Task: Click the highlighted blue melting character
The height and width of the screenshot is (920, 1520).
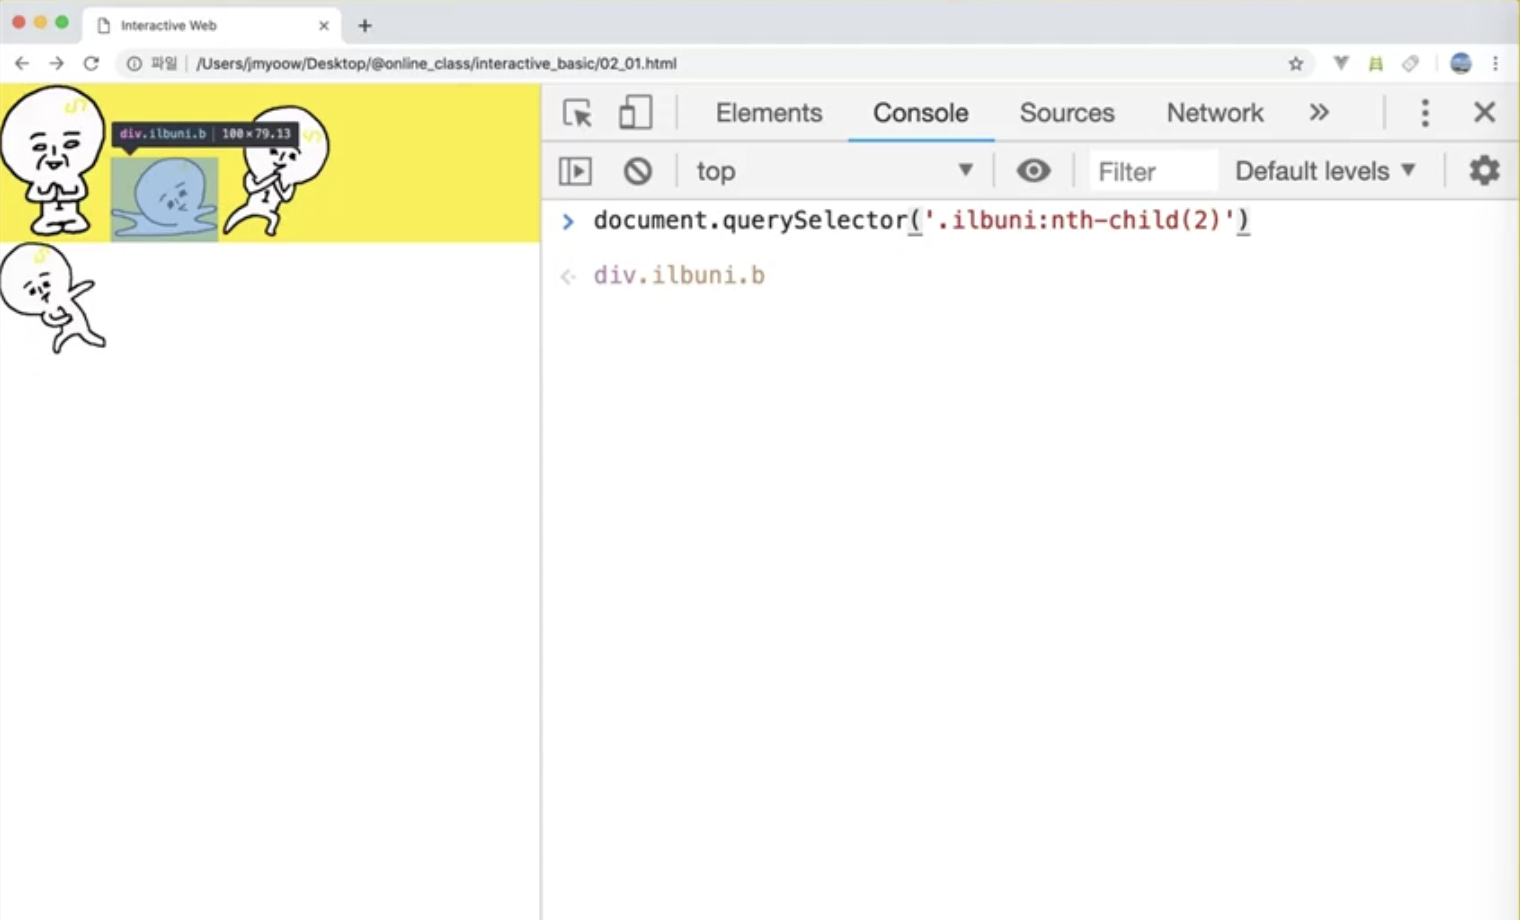Action: (164, 198)
